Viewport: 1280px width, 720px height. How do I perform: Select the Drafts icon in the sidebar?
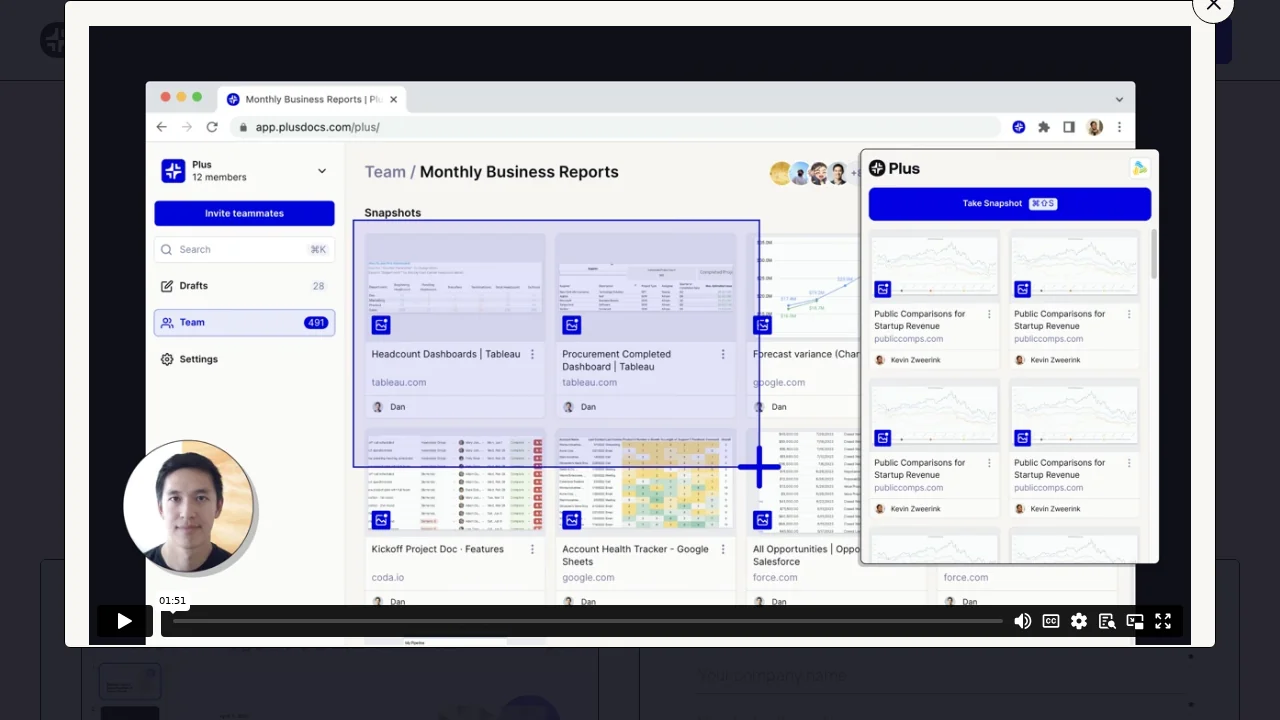click(x=167, y=286)
